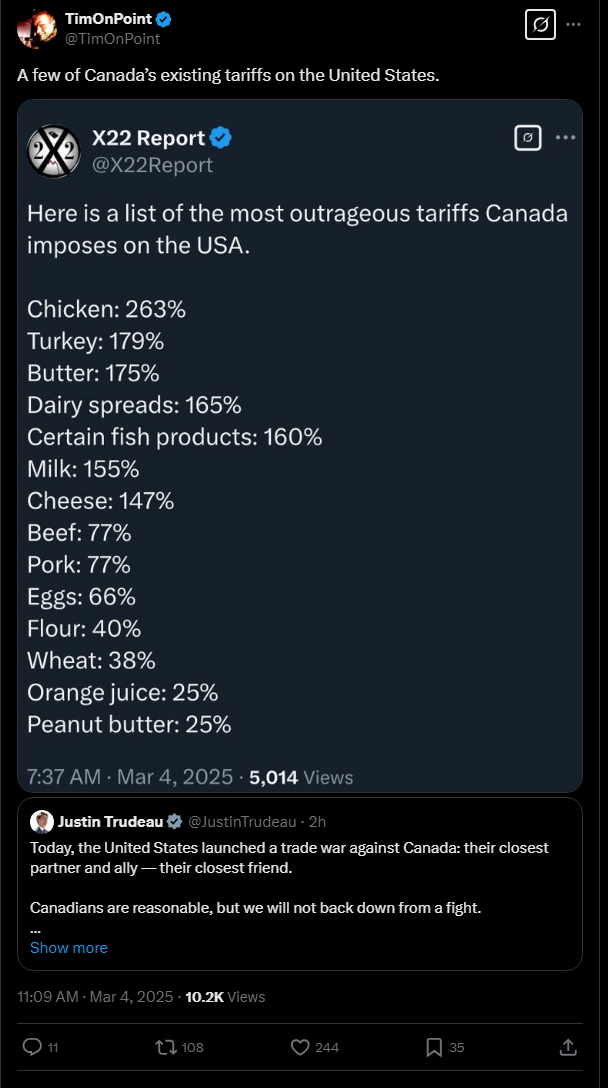Click the reply comment icon
Screen dimensions: 608x1088
tap(32, 1047)
